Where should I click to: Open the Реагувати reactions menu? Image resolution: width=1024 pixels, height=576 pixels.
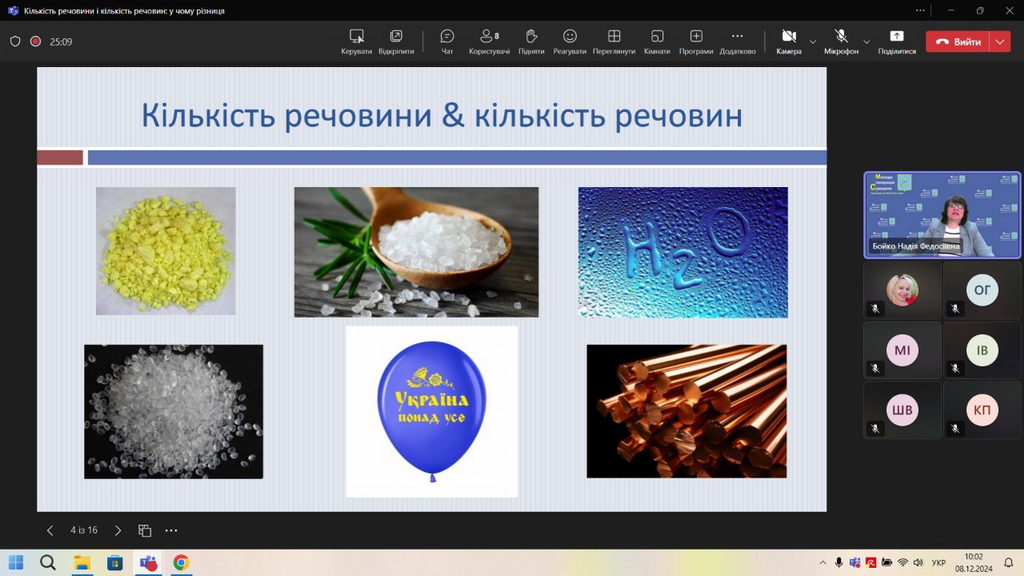[x=569, y=41]
